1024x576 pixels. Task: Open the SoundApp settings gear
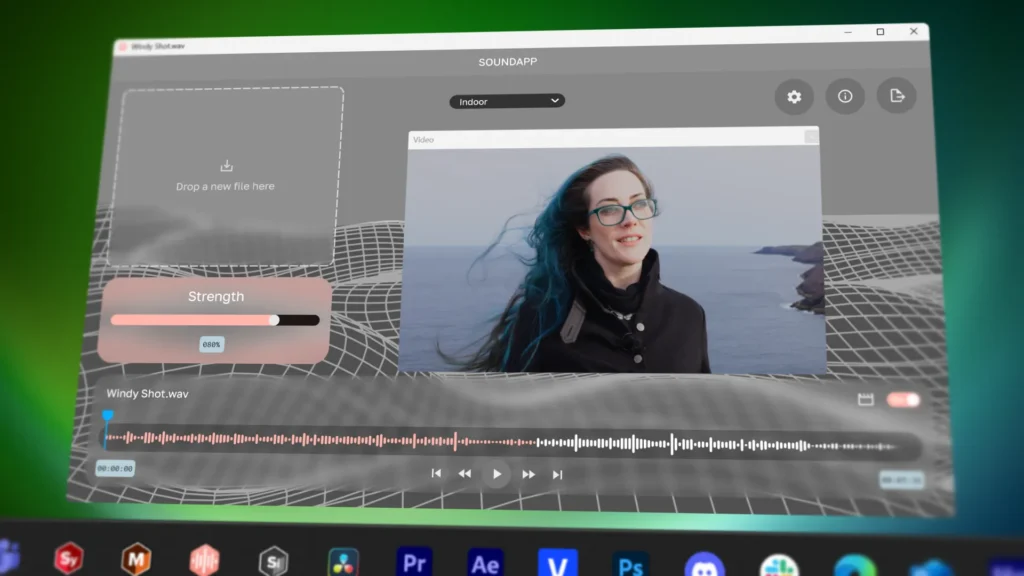click(794, 96)
